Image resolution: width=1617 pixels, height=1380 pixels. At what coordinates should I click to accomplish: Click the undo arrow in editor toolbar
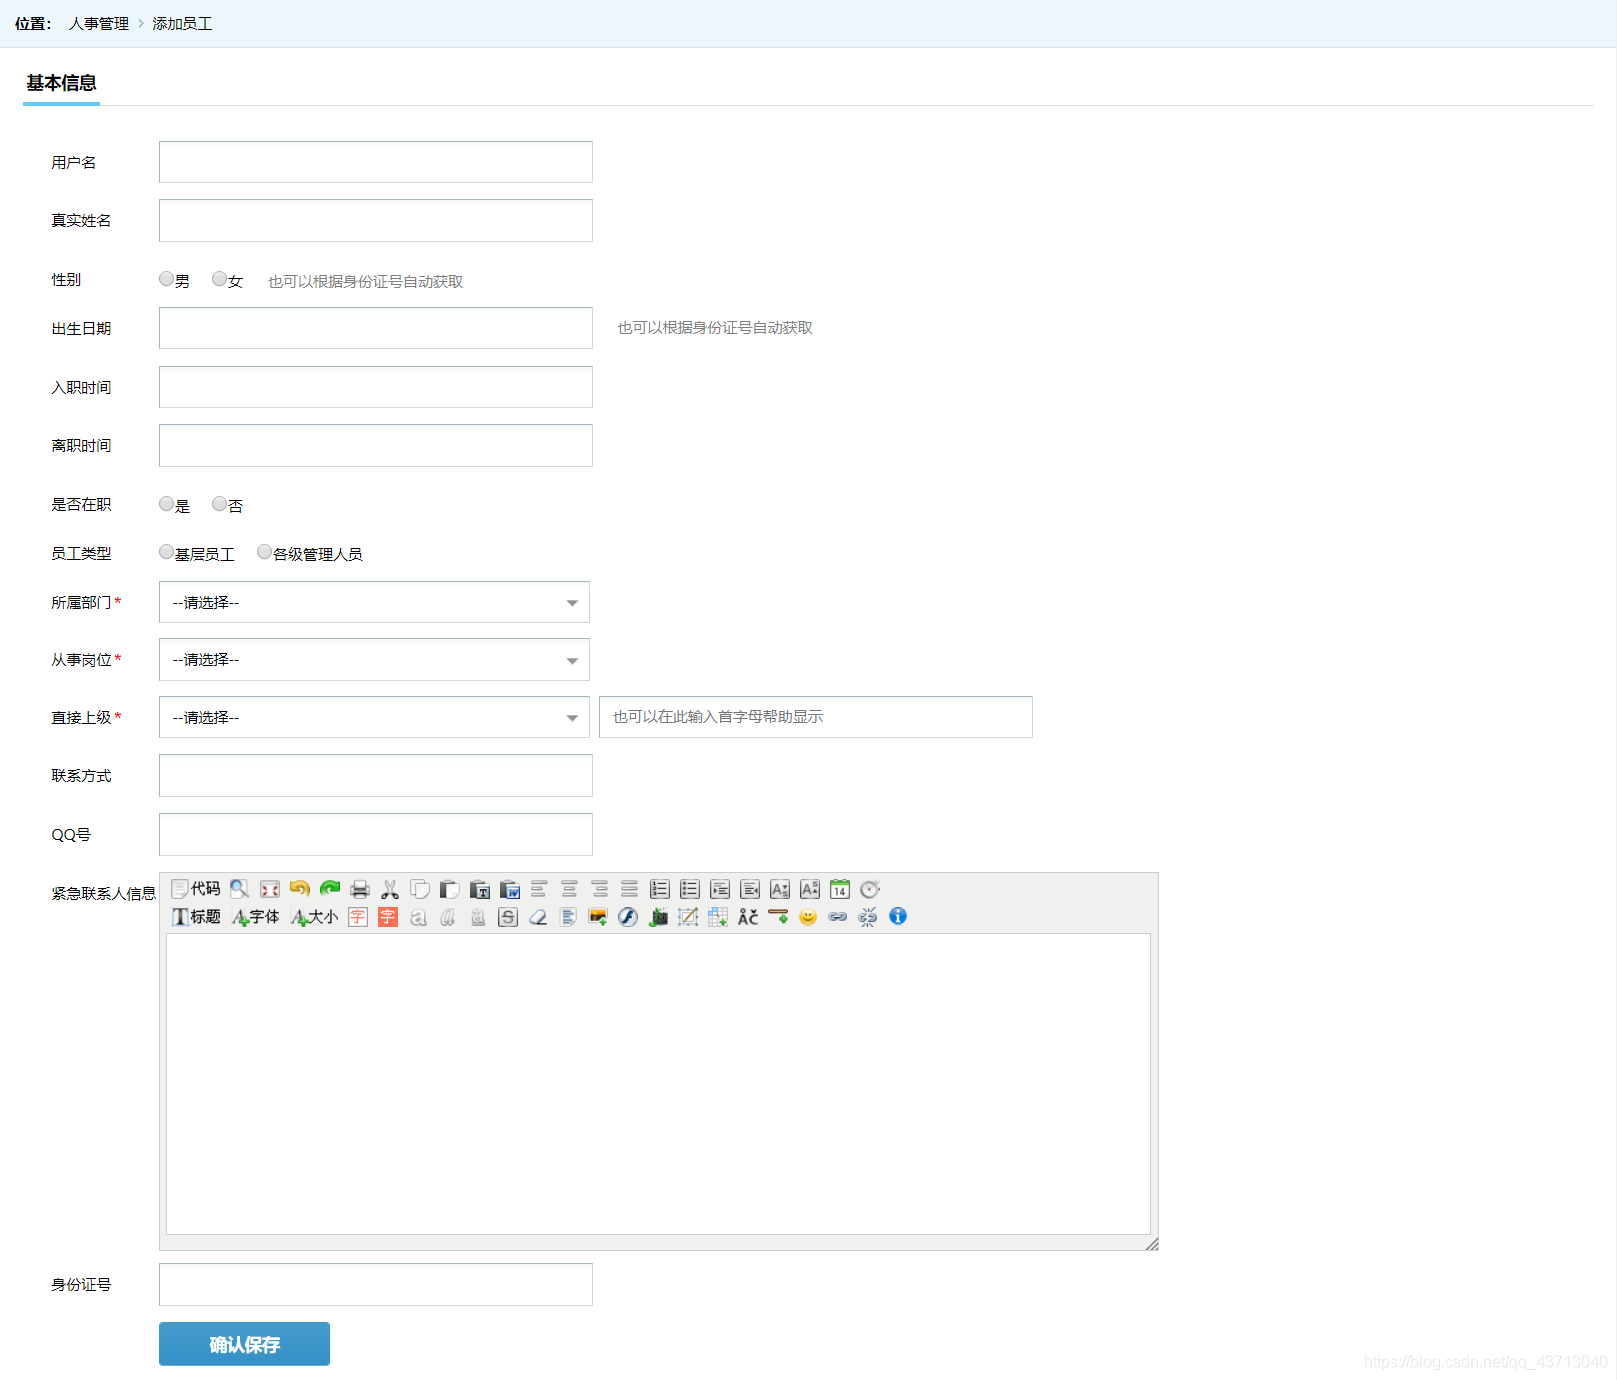pyautogui.click(x=300, y=889)
